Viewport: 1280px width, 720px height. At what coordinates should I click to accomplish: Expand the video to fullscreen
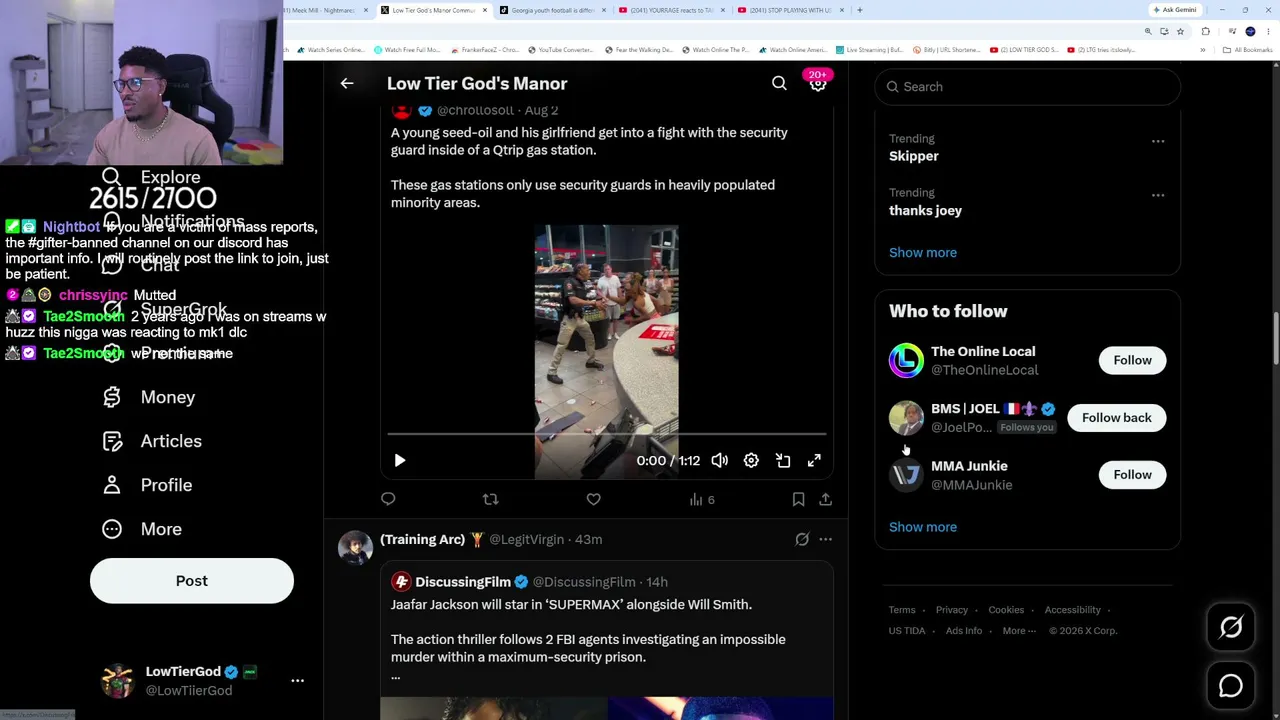[x=814, y=461]
